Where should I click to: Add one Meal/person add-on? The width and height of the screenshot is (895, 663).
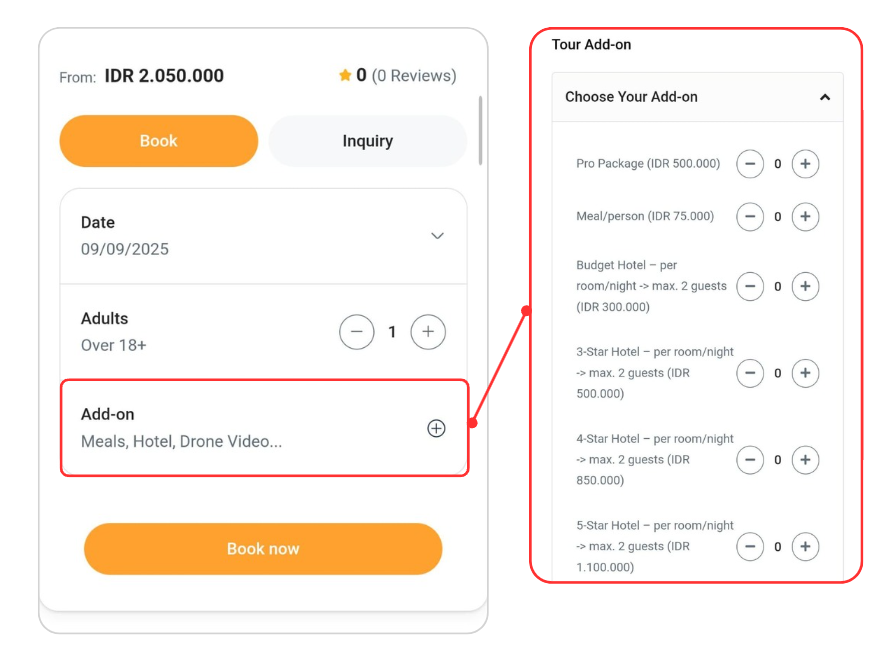pos(805,216)
